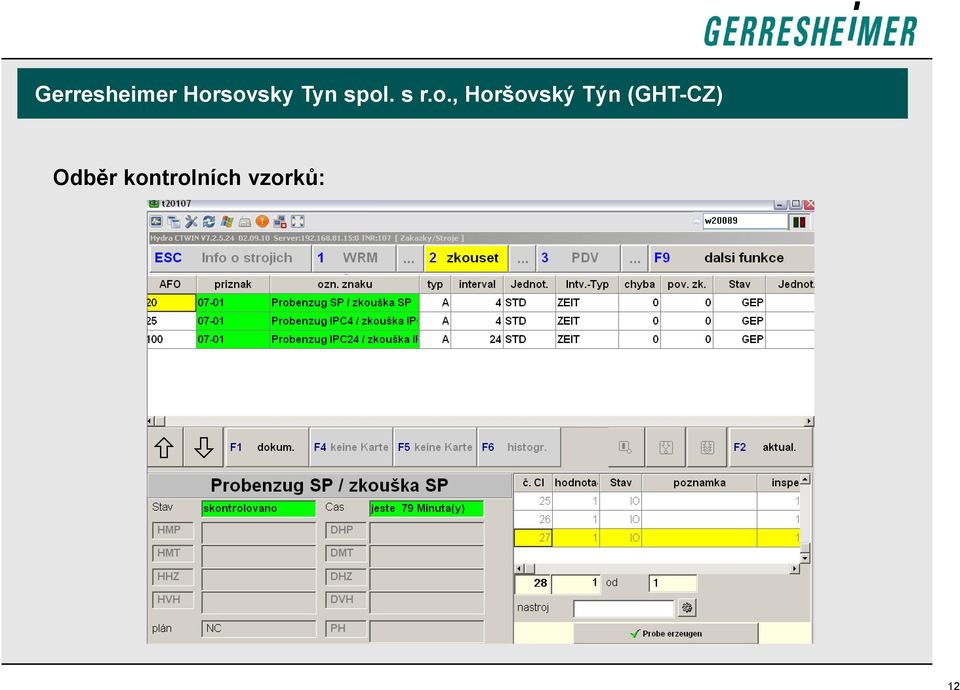Click the middle grayed icon button before F2

(x=666, y=448)
